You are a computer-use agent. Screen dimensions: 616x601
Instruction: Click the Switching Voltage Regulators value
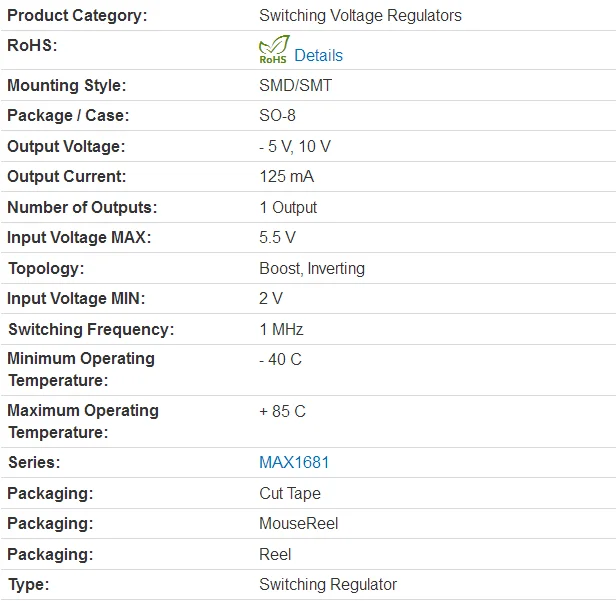(x=360, y=15)
